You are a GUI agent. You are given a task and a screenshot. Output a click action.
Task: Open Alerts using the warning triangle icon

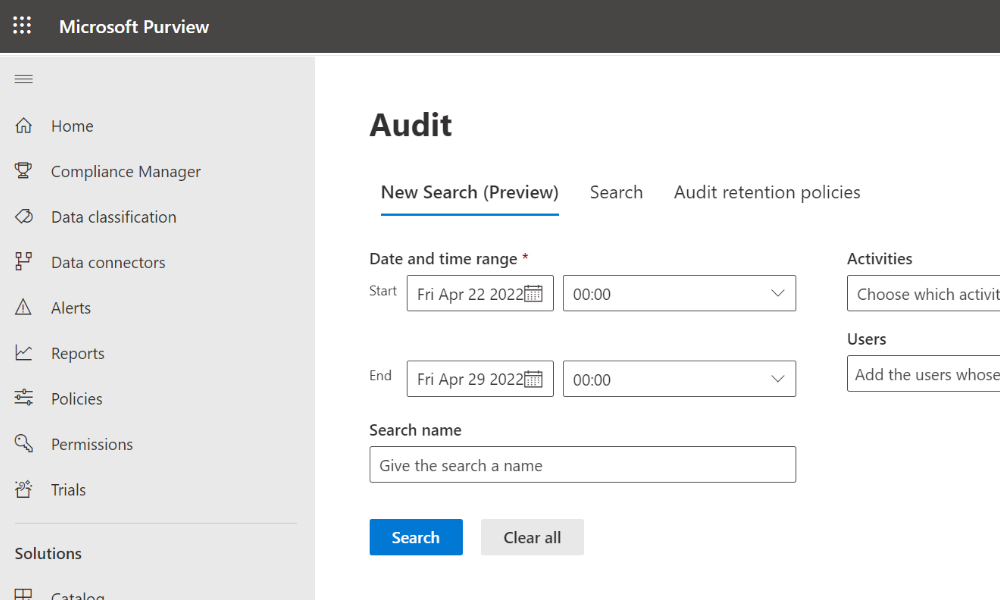pos(22,307)
